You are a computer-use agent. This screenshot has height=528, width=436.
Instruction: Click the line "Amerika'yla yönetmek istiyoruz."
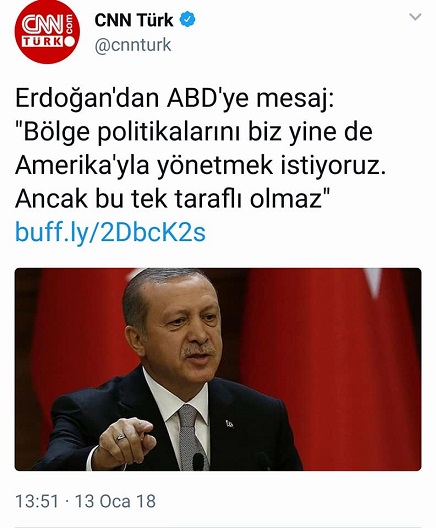200,165
